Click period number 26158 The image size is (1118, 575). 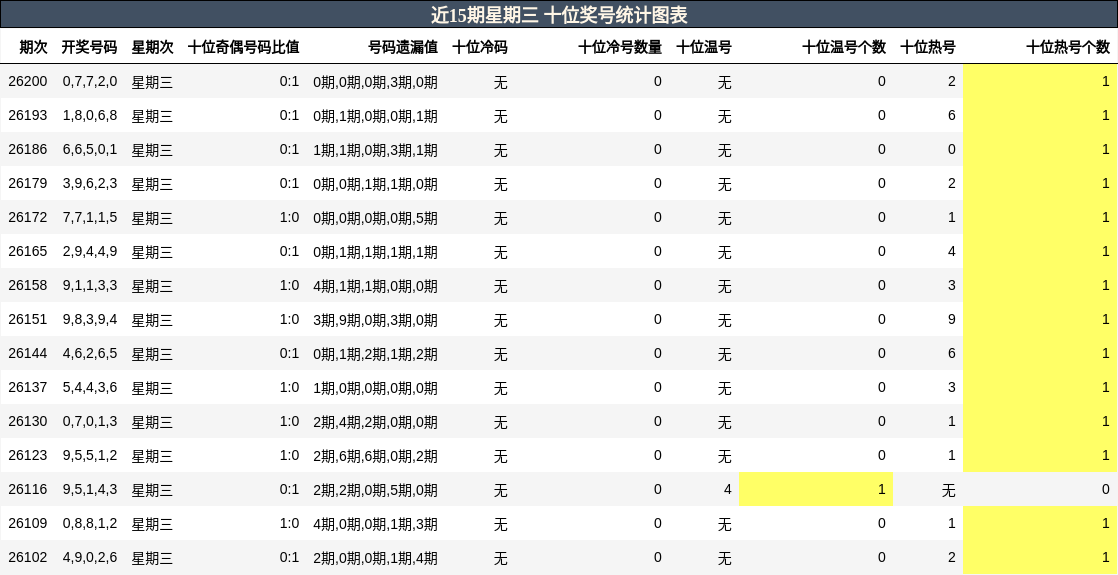click(x=28, y=285)
